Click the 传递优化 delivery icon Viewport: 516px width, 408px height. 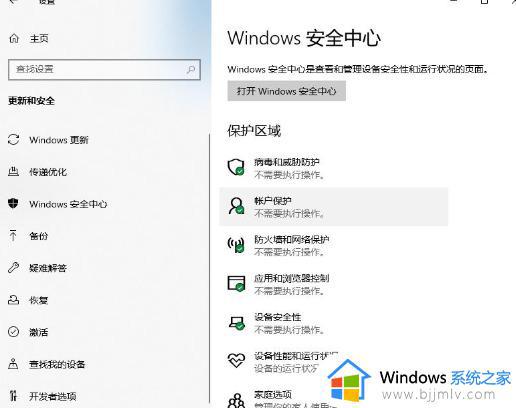(x=13, y=172)
